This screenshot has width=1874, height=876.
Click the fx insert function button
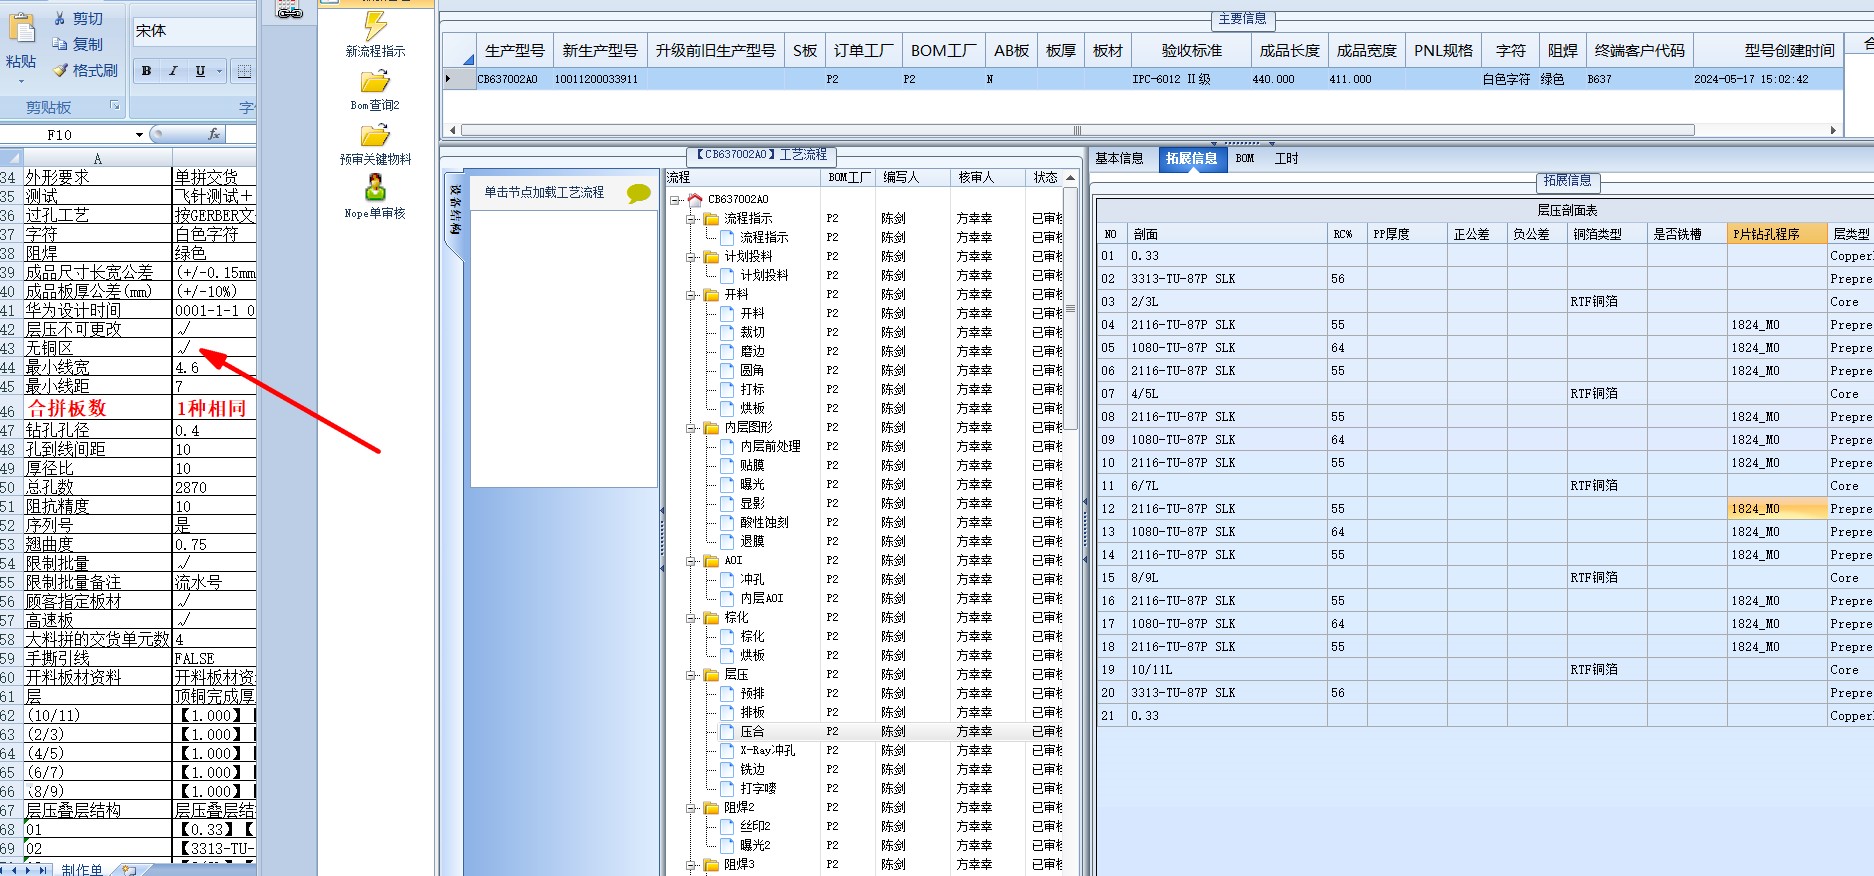[213, 134]
